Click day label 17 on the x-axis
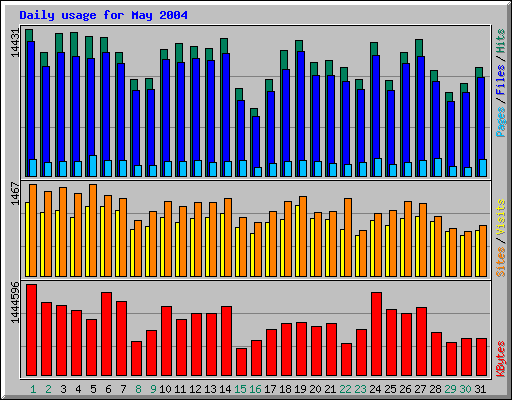 [x=270, y=389]
